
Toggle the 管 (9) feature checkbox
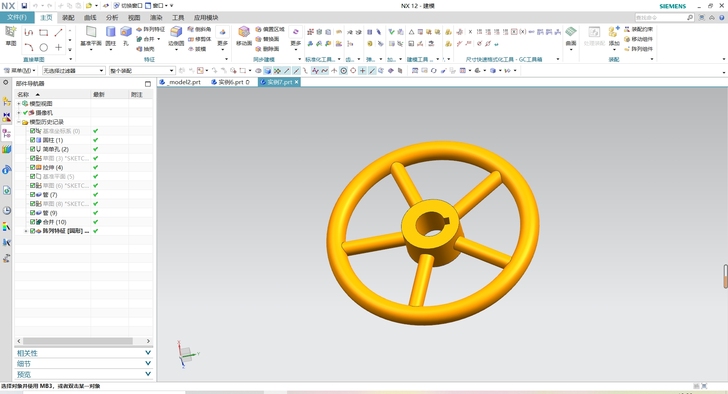click(32, 213)
